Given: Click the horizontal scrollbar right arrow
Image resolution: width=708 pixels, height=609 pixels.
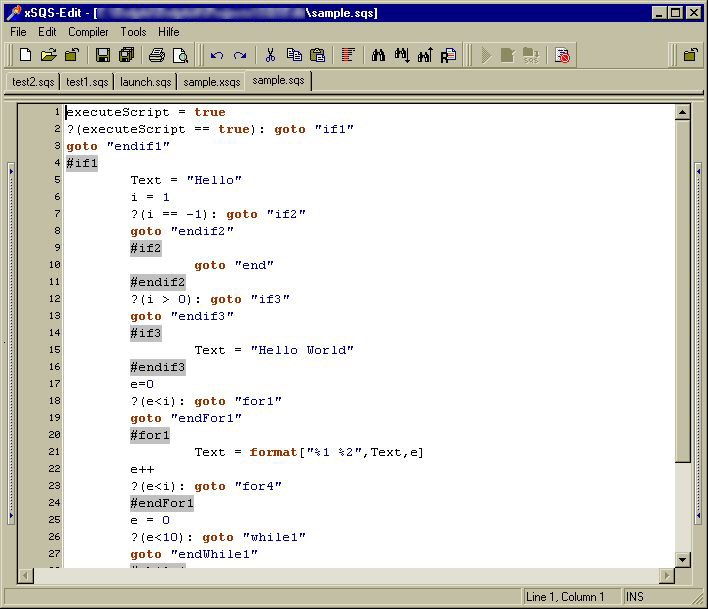Looking at the screenshot, I should pos(666,576).
